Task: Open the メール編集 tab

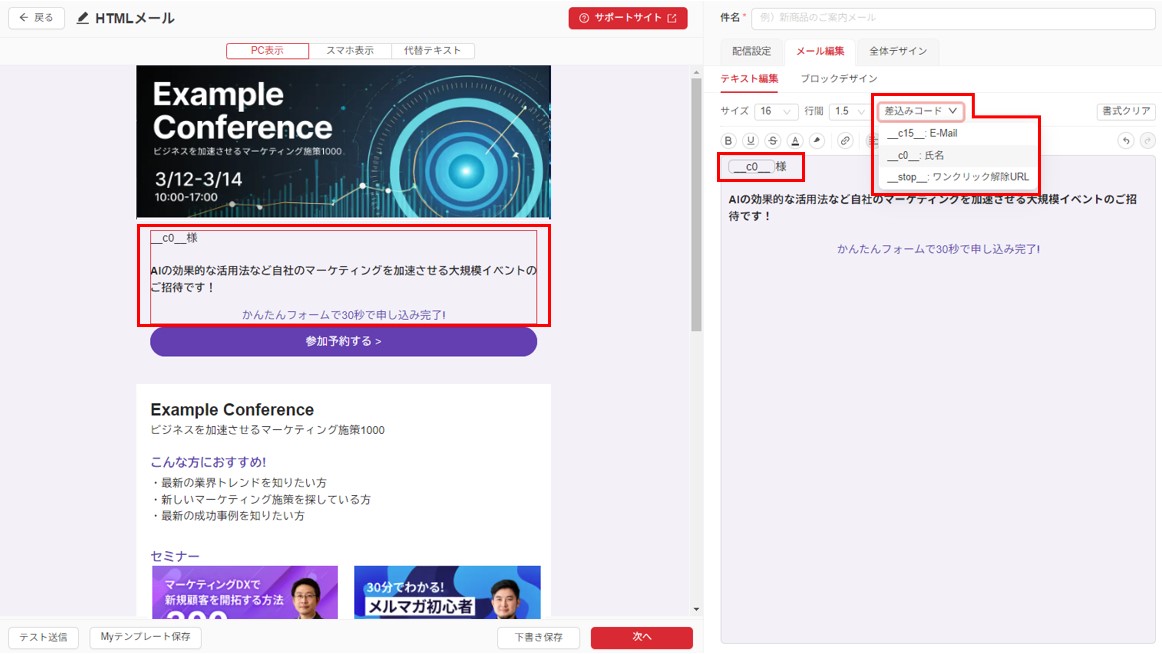Action: [820, 51]
